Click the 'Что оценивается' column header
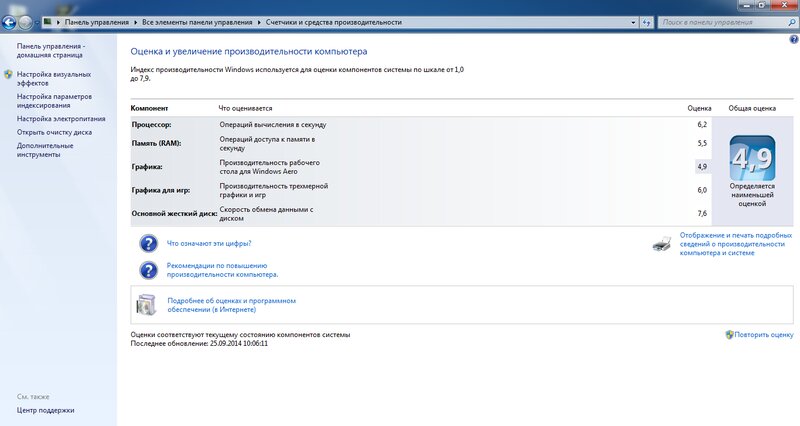Image resolution: width=800 pixels, height=426 pixels. click(245, 108)
